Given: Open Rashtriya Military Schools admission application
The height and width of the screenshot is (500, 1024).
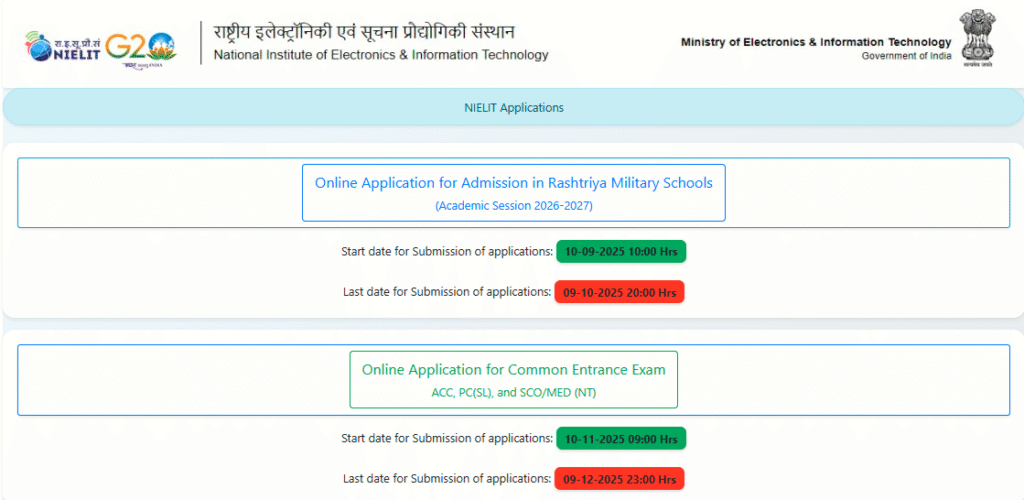Looking at the screenshot, I should tap(513, 183).
